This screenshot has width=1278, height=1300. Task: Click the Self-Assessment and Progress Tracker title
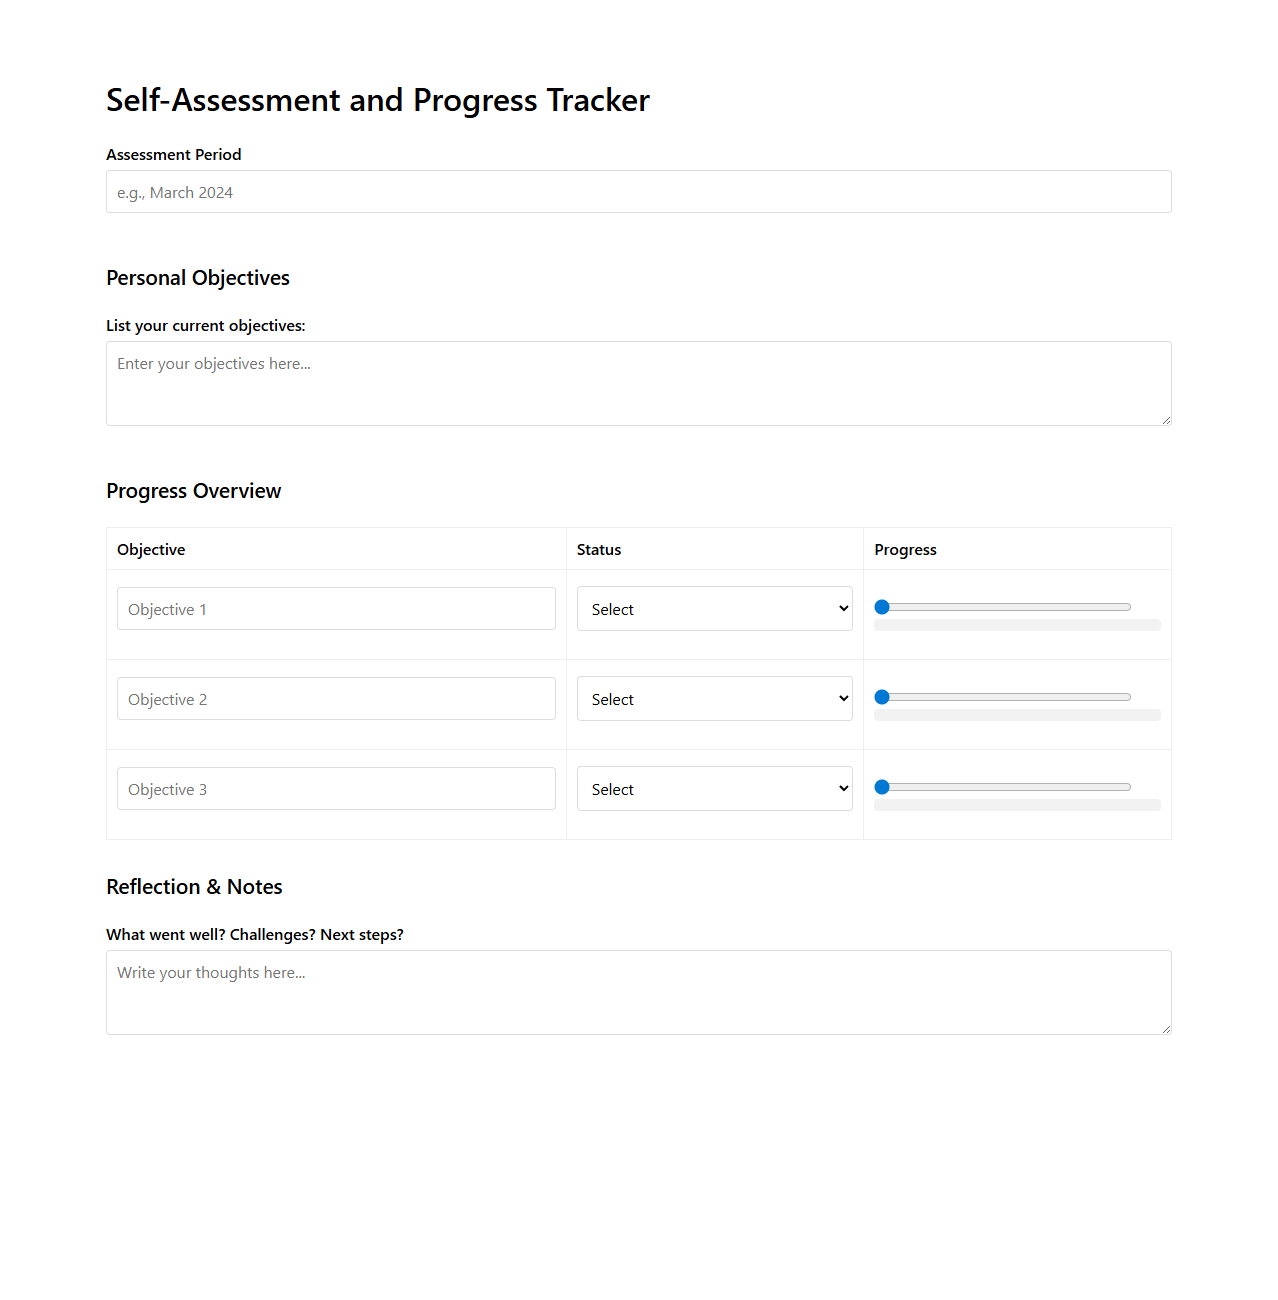[377, 100]
